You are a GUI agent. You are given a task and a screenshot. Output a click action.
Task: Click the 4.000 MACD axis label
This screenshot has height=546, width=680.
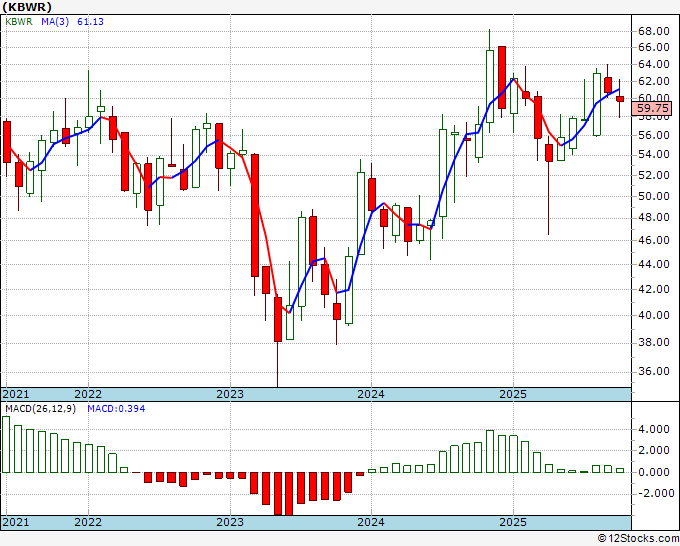(654, 429)
